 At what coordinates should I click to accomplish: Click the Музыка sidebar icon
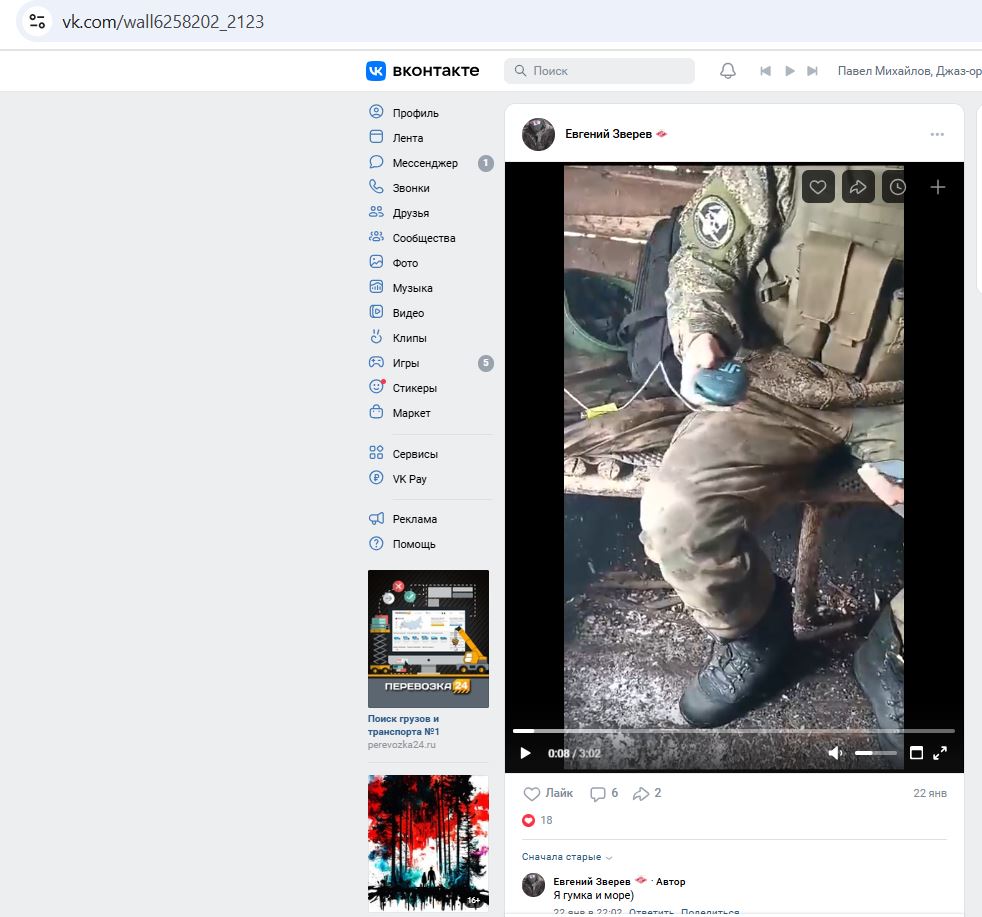pyautogui.click(x=376, y=287)
